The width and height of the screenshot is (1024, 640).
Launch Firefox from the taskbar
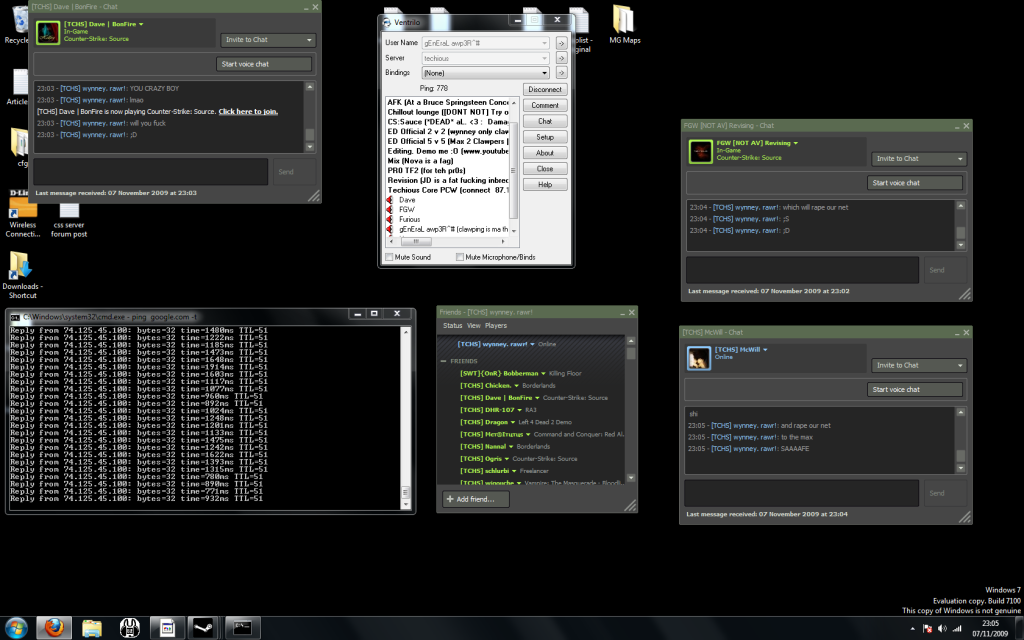point(54,628)
